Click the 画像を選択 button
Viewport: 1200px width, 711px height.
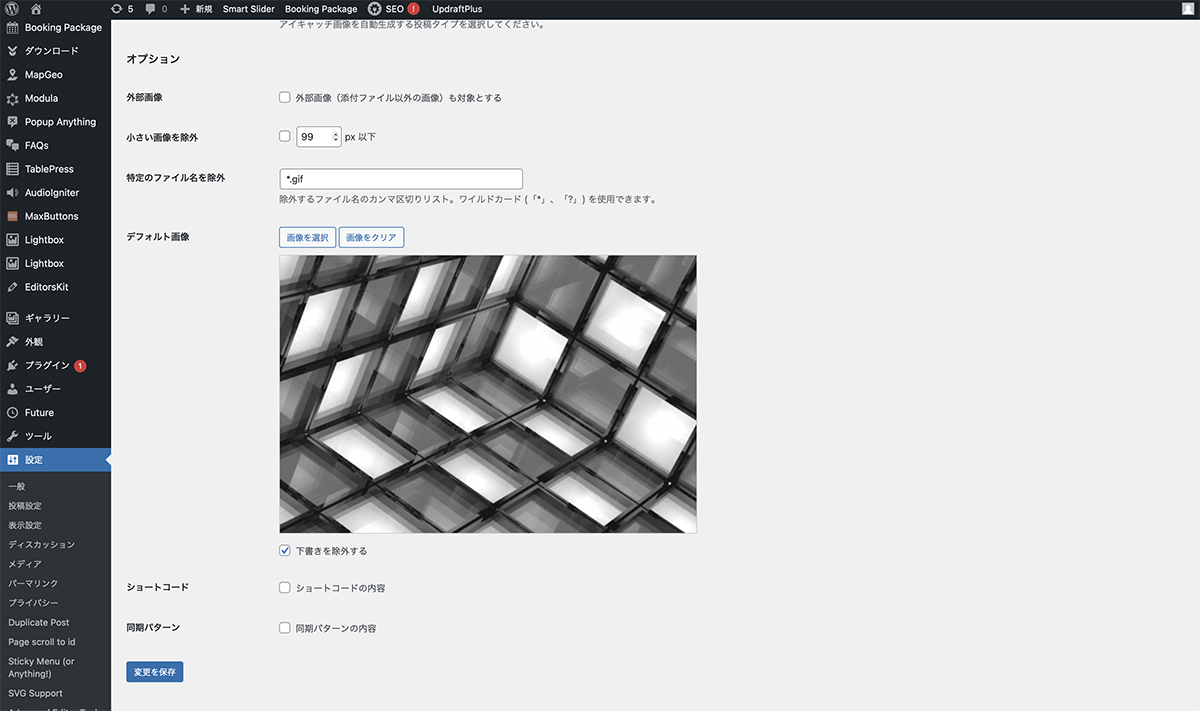pos(307,238)
